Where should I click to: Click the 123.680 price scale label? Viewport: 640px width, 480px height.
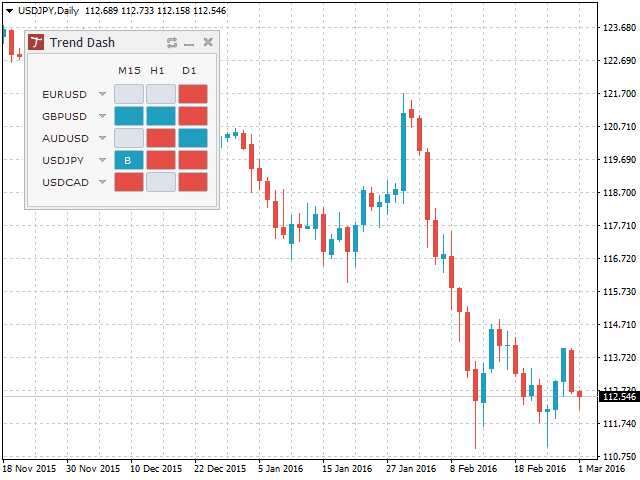click(x=619, y=27)
